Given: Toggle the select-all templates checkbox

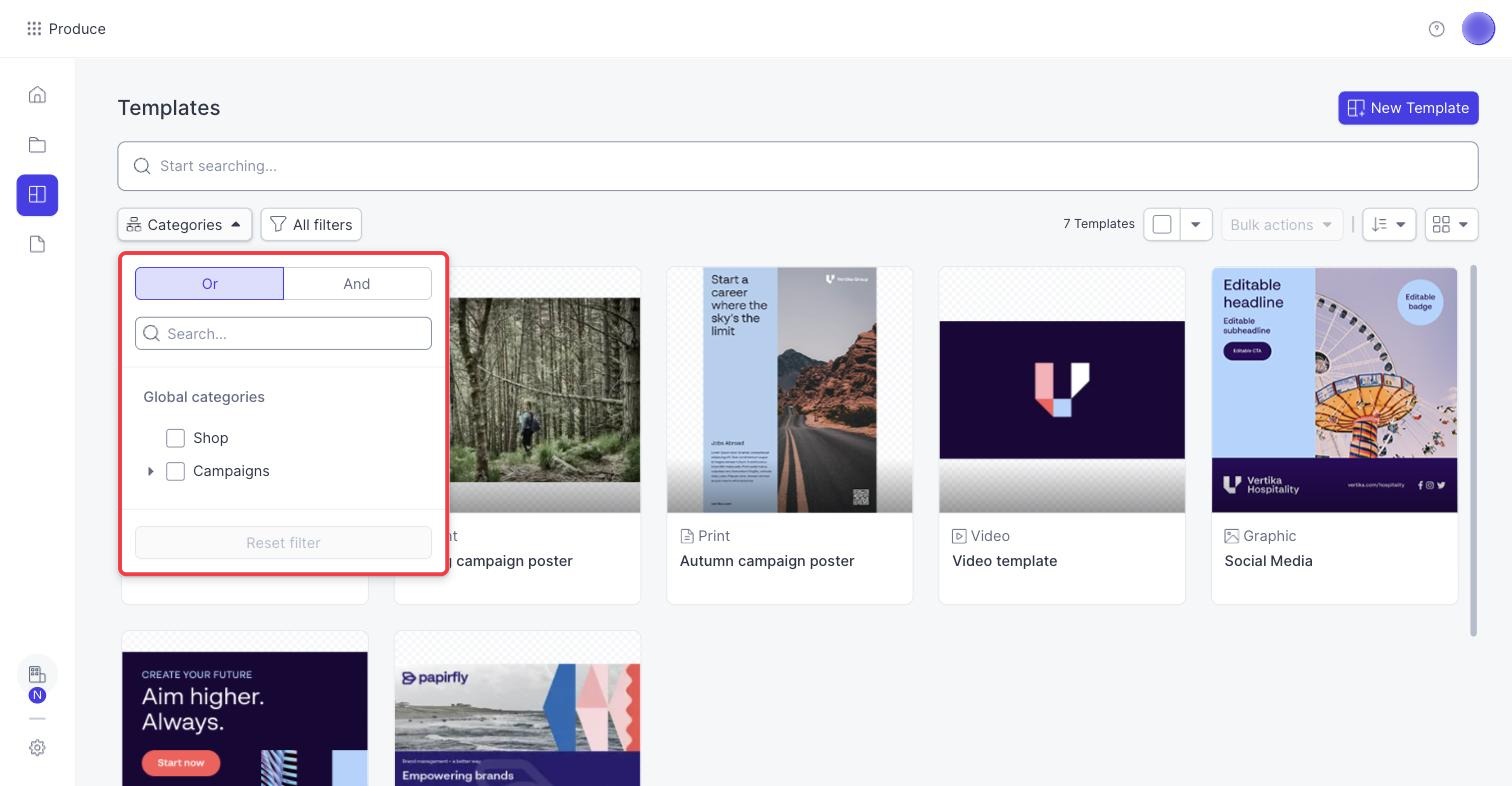Looking at the screenshot, I should [1162, 225].
